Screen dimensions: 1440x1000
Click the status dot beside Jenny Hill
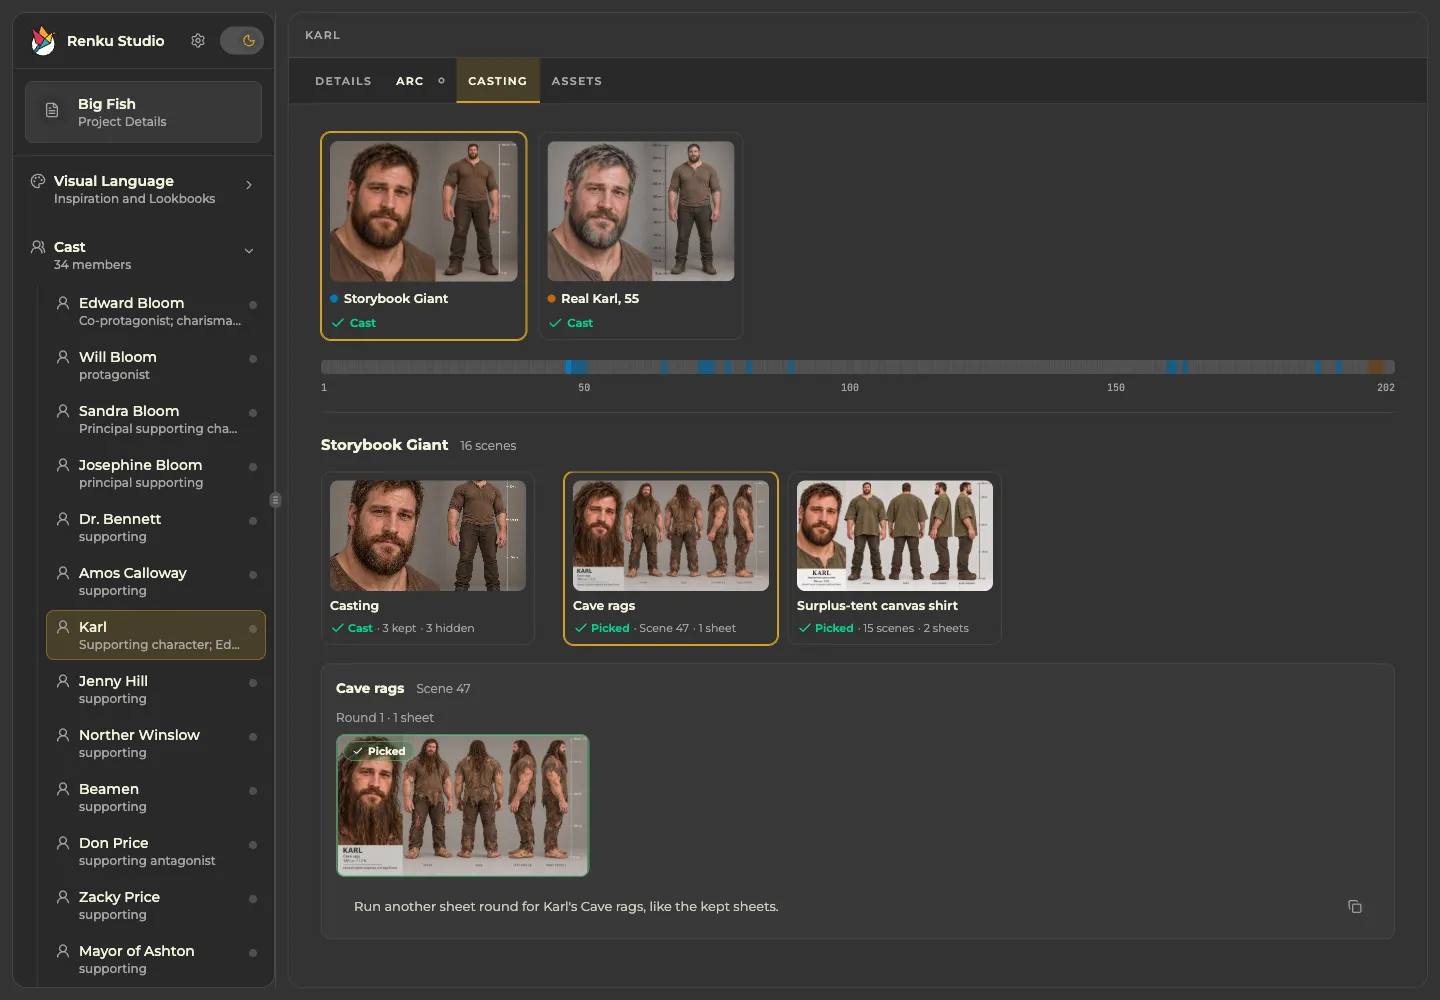tap(253, 683)
